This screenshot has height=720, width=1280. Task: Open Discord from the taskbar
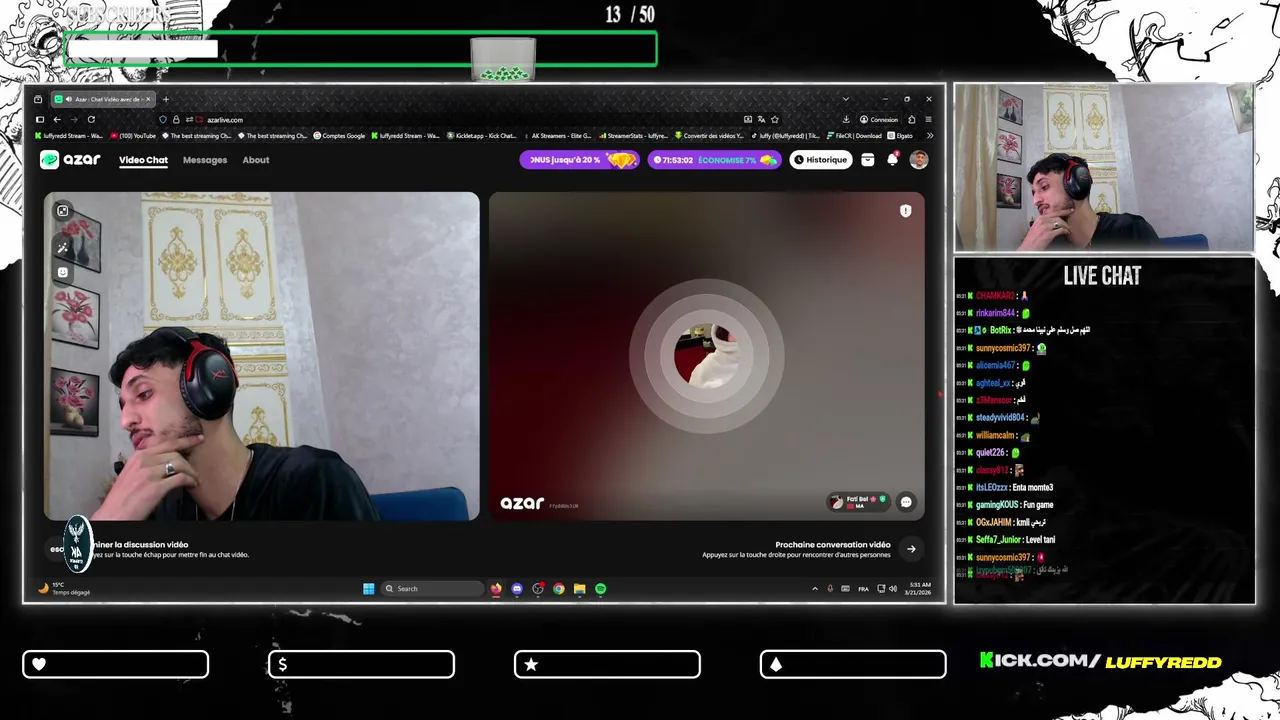pyautogui.click(x=517, y=589)
